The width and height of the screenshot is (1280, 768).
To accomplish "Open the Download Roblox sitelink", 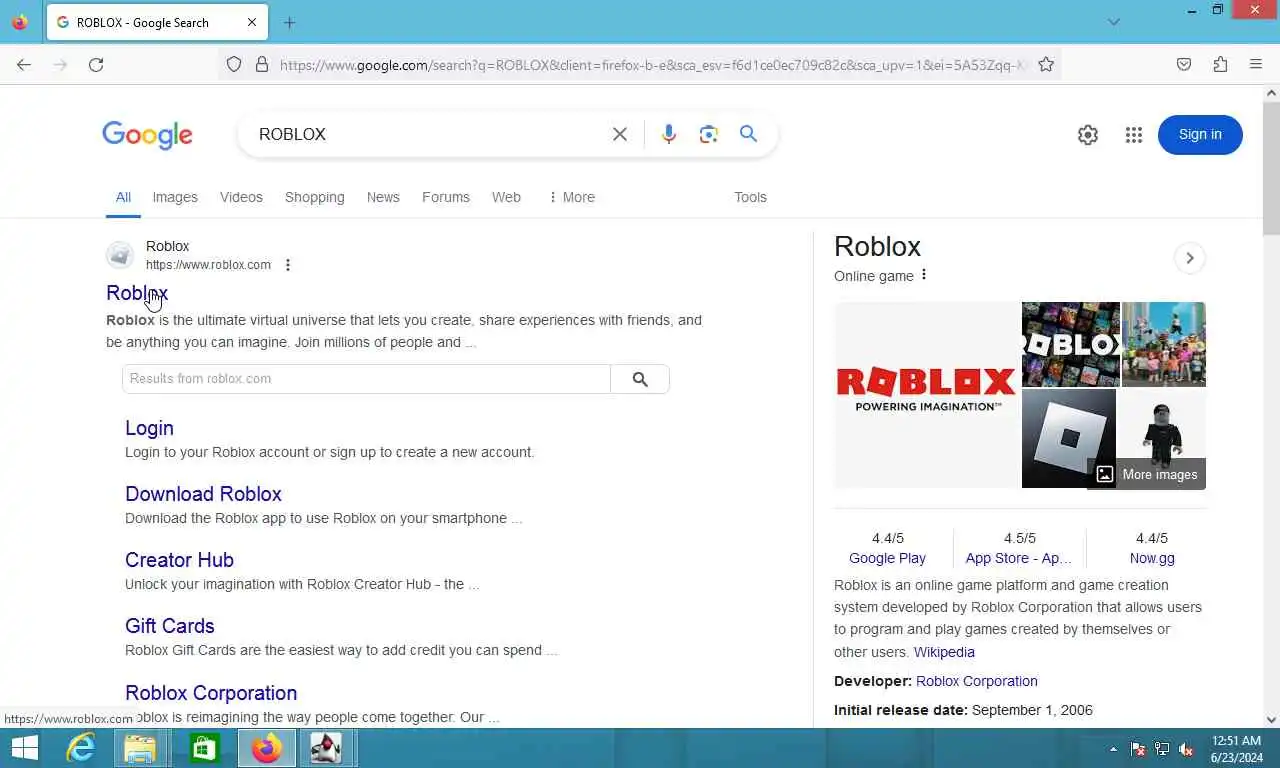I will pyautogui.click(x=203, y=494).
